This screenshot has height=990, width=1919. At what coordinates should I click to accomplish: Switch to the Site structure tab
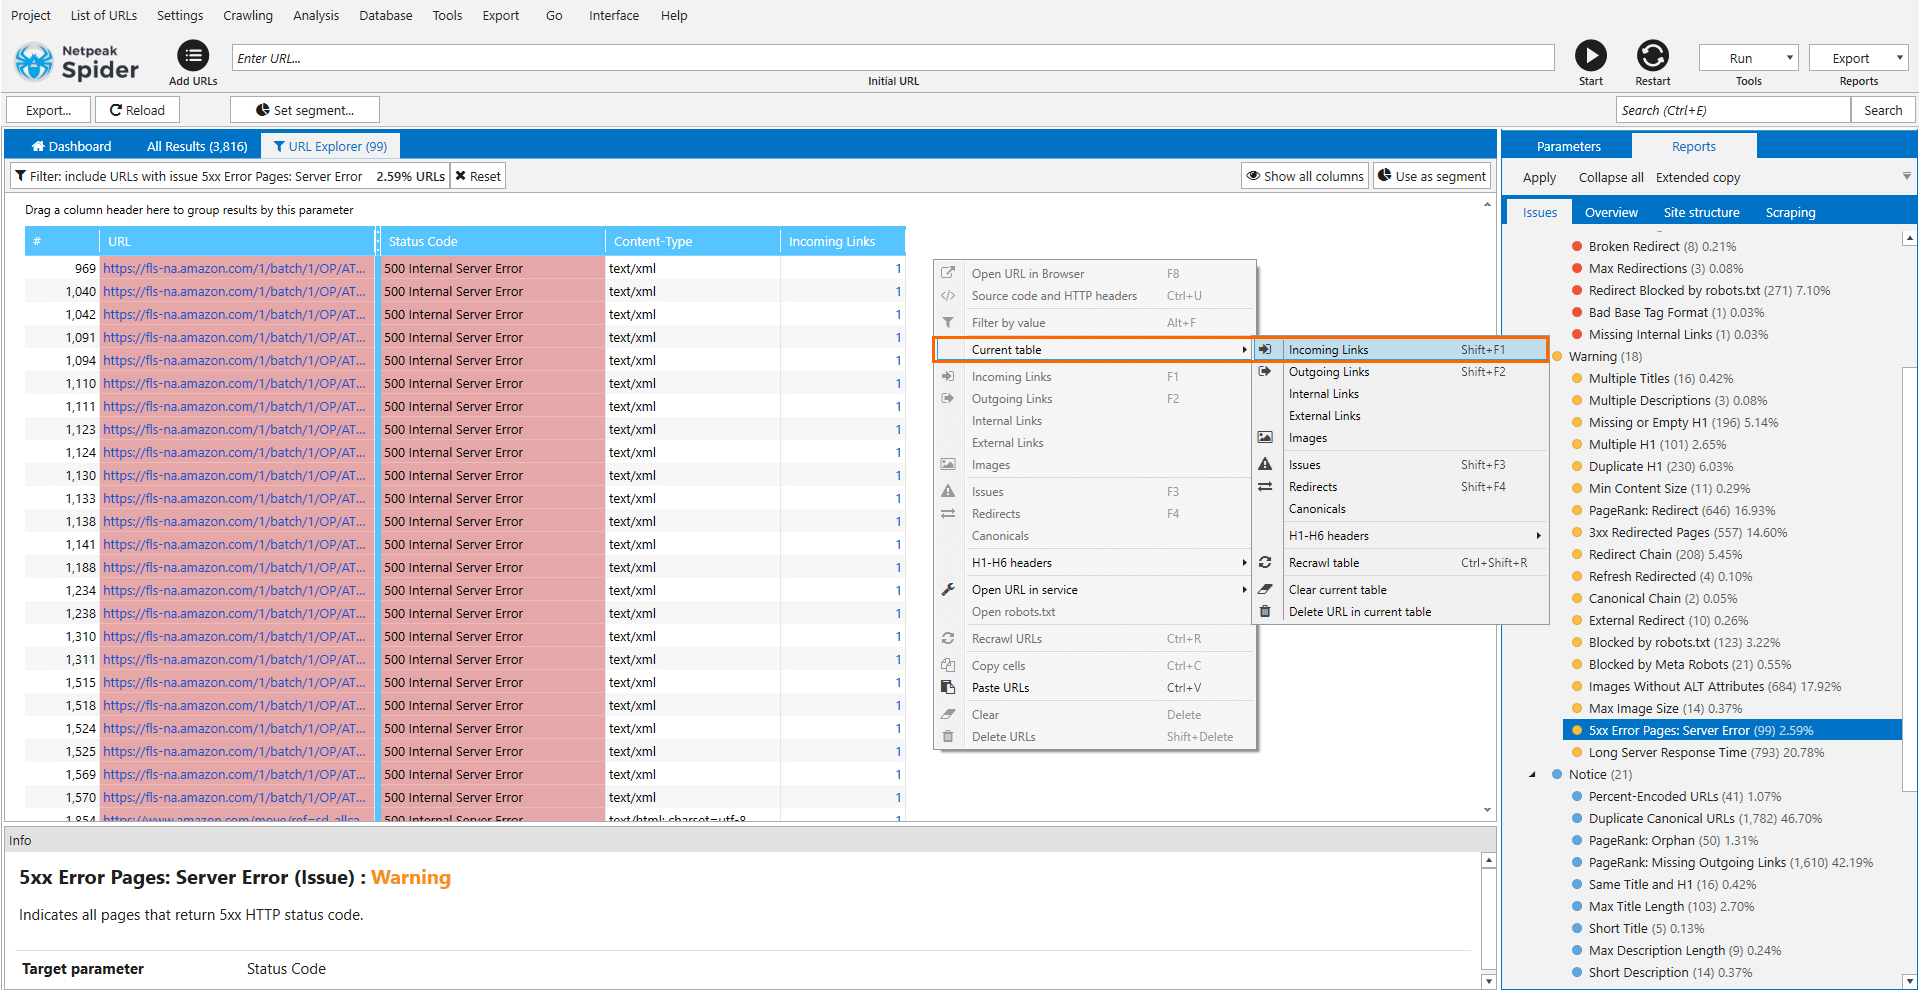pyautogui.click(x=1701, y=211)
